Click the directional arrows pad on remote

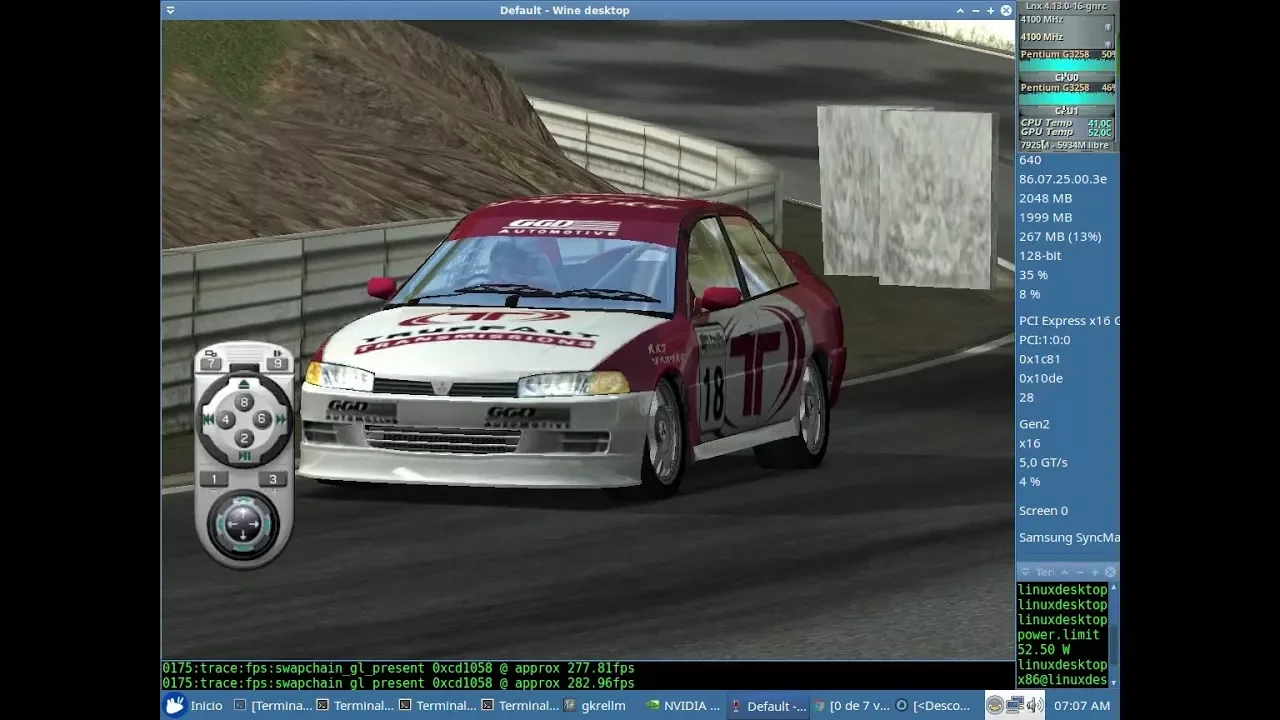pos(243,522)
